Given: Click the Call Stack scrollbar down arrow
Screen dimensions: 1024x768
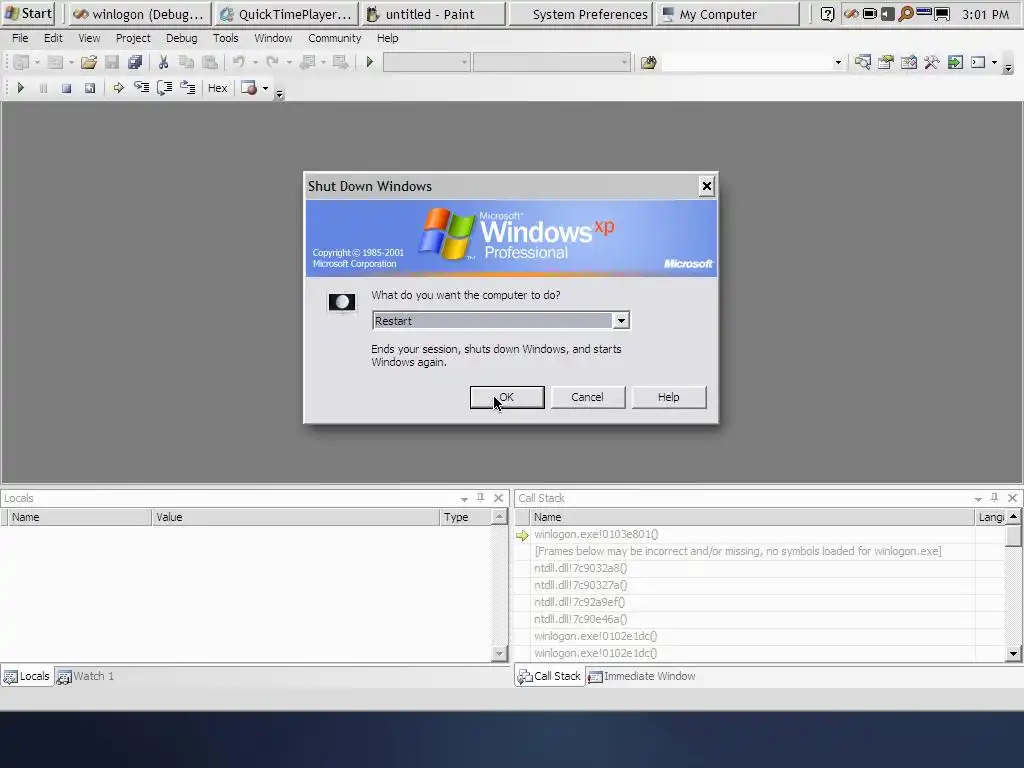Looking at the screenshot, I should [1013, 654].
